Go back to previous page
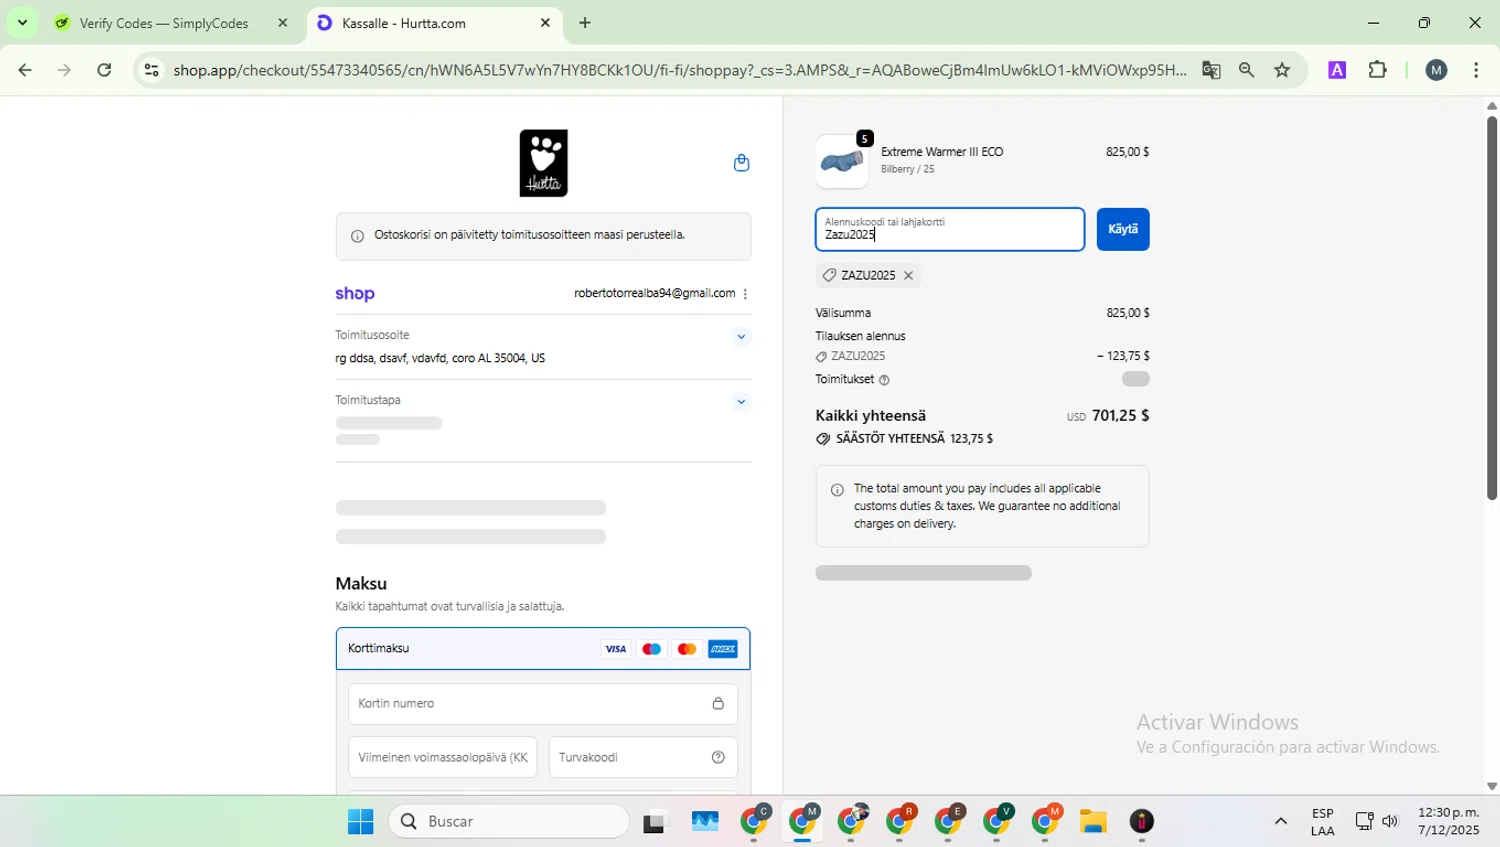This screenshot has width=1500, height=847. coord(25,70)
